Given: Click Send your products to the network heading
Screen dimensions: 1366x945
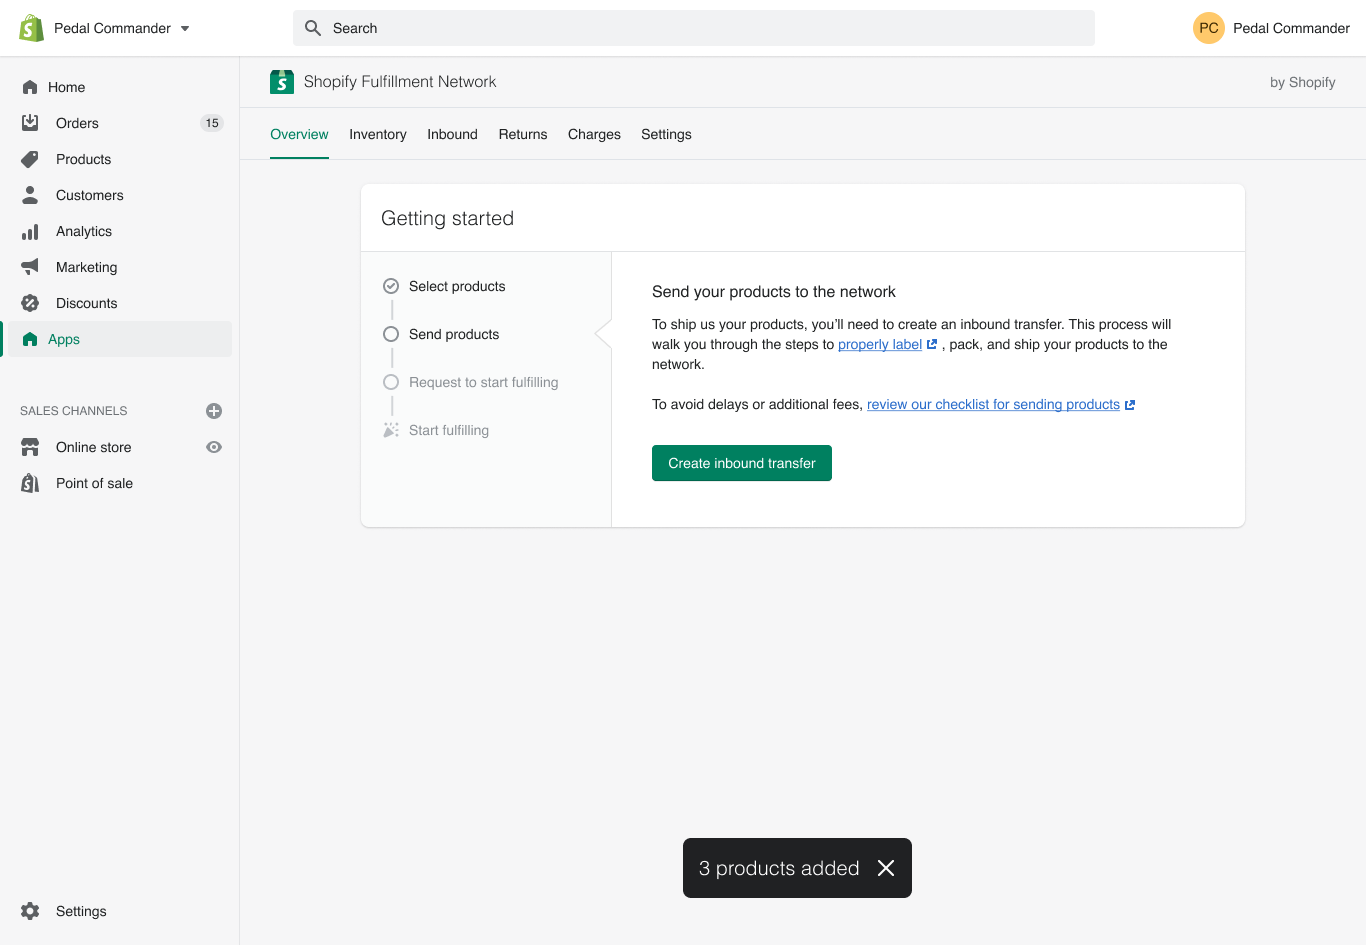Looking at the screenshot, I should pos(774,292).
